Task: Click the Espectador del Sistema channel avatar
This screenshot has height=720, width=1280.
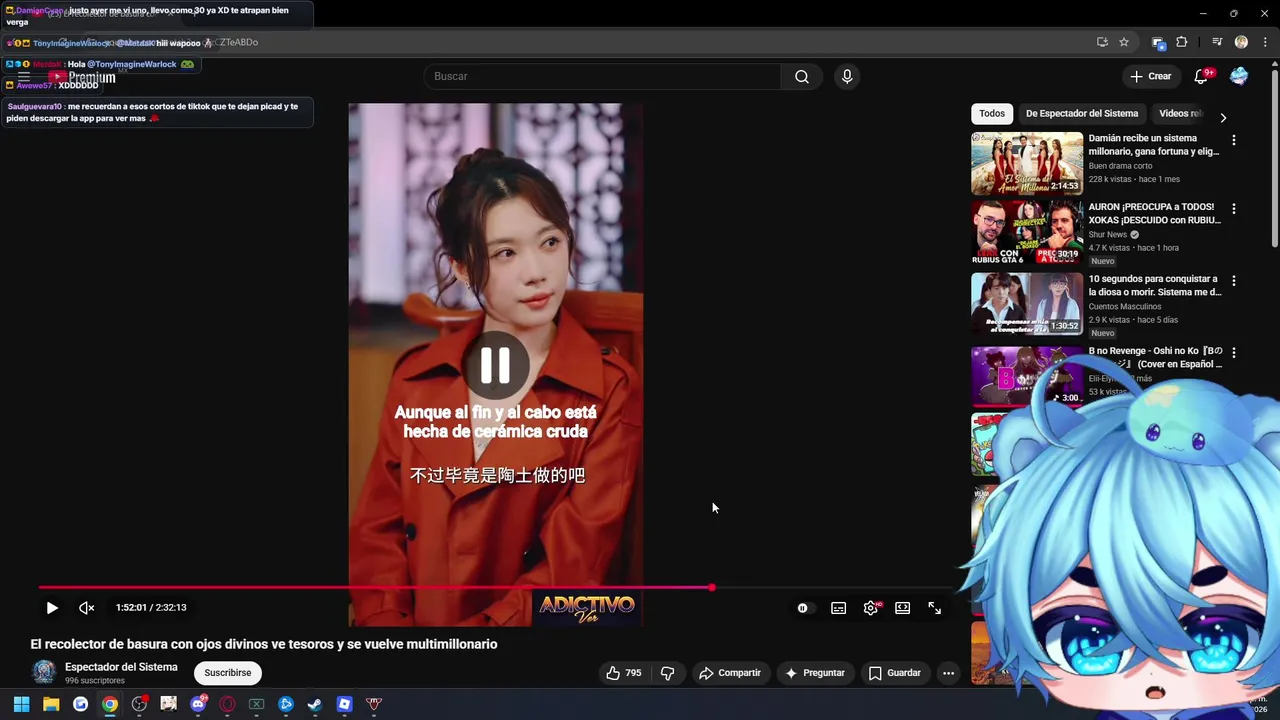Action: [43, 672]
